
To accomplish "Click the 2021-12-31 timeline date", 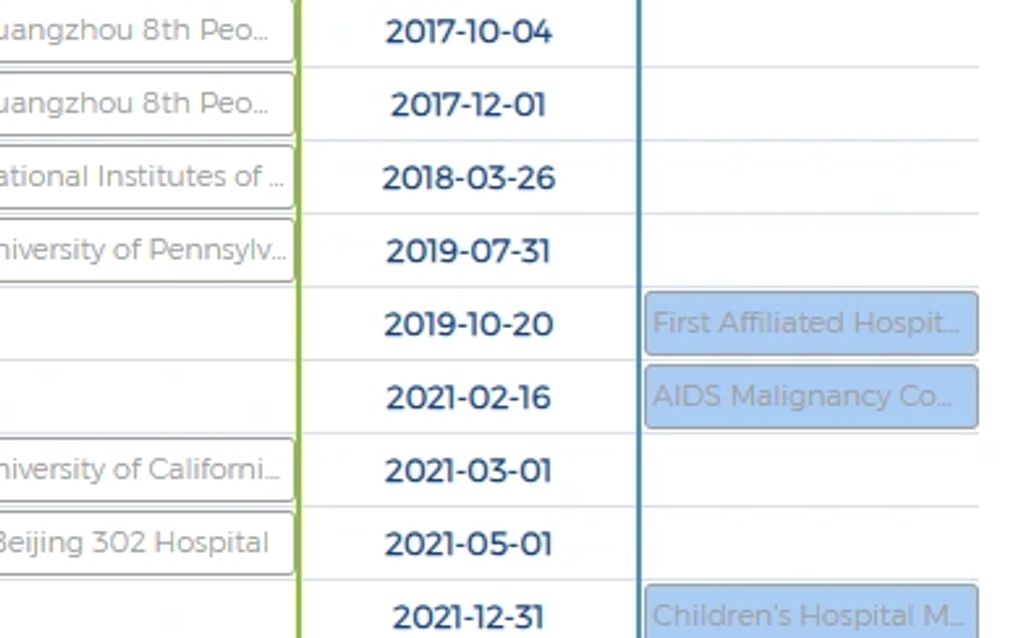I will click(468, 617).
